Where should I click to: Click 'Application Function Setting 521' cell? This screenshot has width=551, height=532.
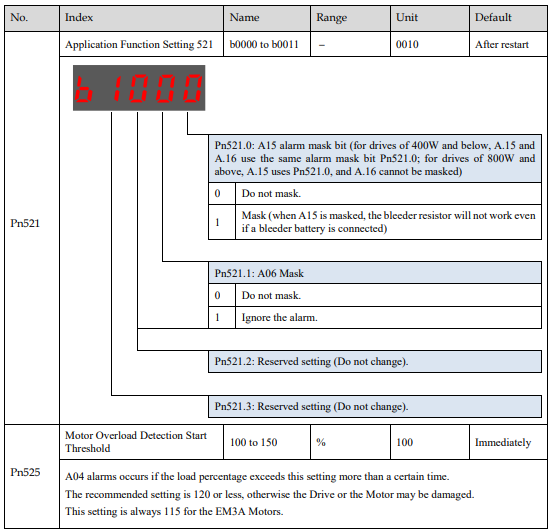[x=141, y=44]
